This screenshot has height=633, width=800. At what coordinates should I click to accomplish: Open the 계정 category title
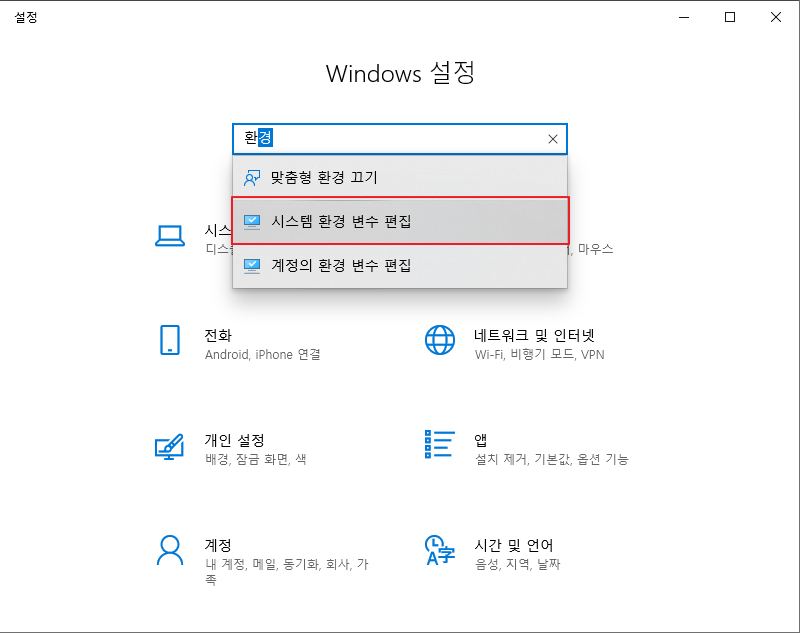tap(218, 545)
